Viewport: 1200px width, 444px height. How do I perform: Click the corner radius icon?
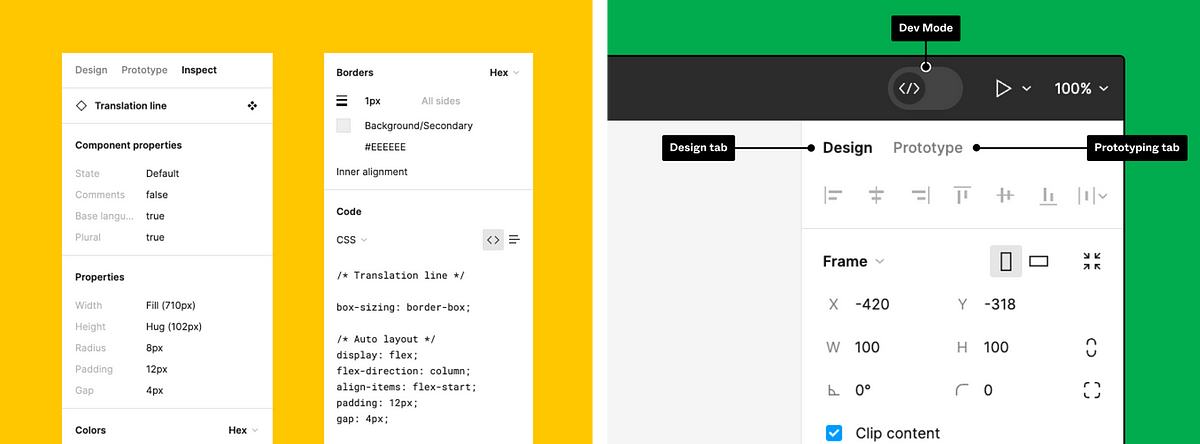pyautogui.click(x=962, y=391)
